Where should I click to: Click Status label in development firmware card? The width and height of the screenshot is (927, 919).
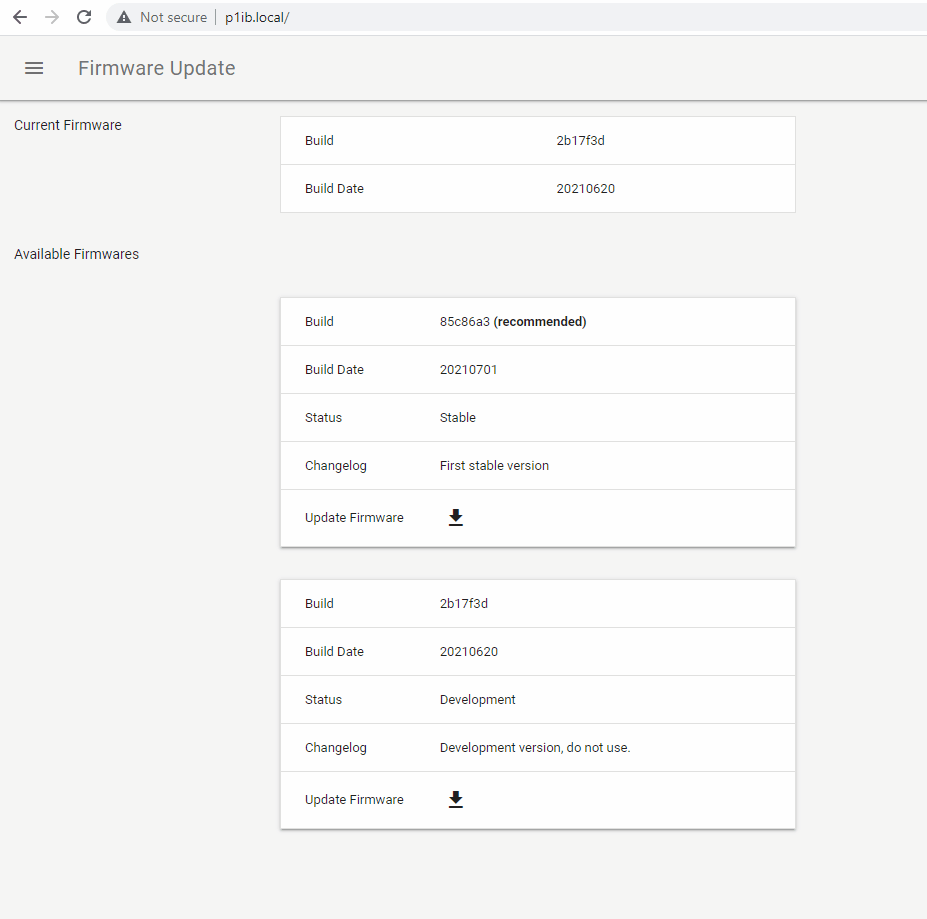pos(323,700)
